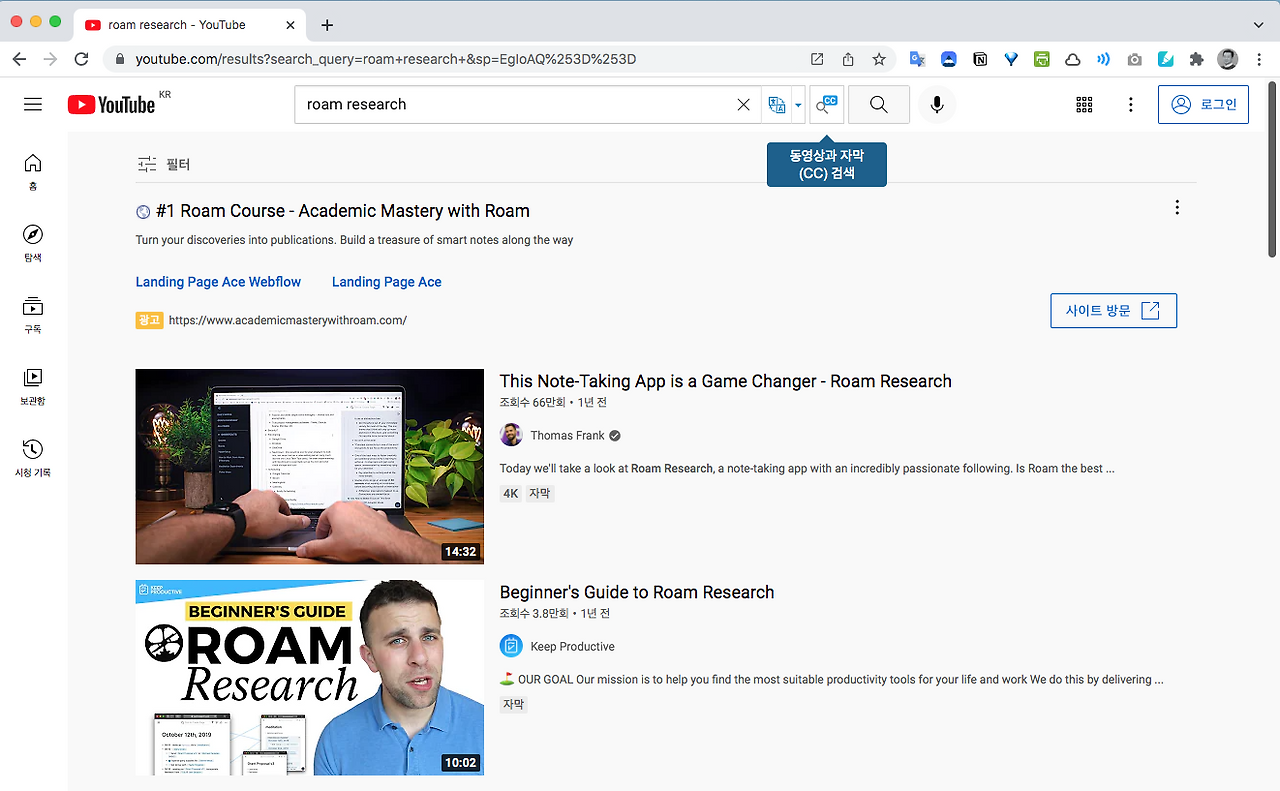
Task: Click the translate icon in search bar
Action: point(776,104)
